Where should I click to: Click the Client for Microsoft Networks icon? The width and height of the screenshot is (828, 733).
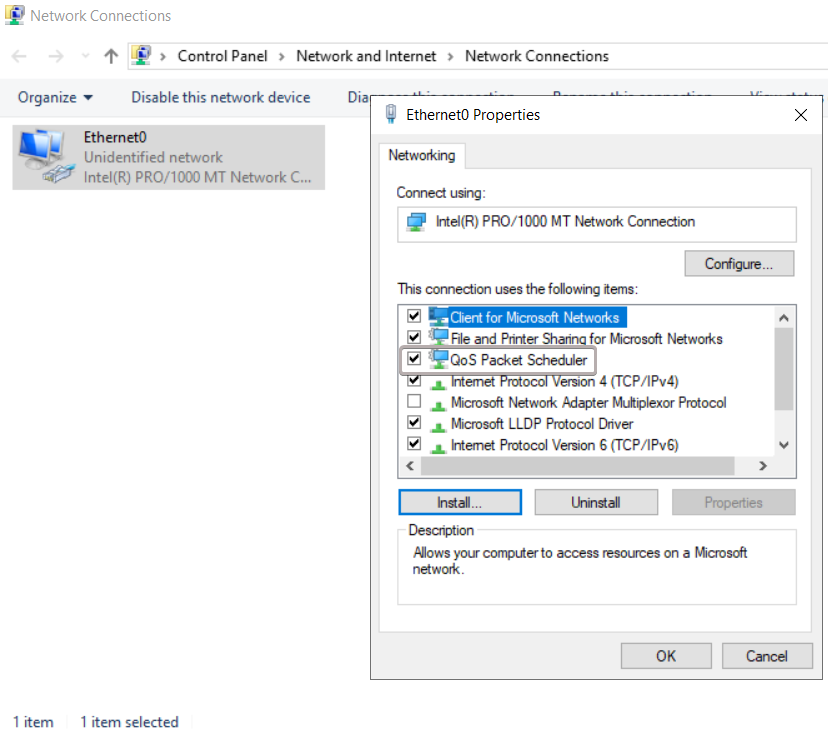coord(439,317)
